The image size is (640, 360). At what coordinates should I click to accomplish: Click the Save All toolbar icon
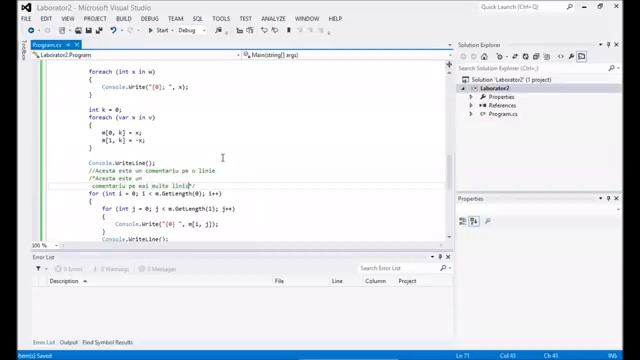point(99,30)
